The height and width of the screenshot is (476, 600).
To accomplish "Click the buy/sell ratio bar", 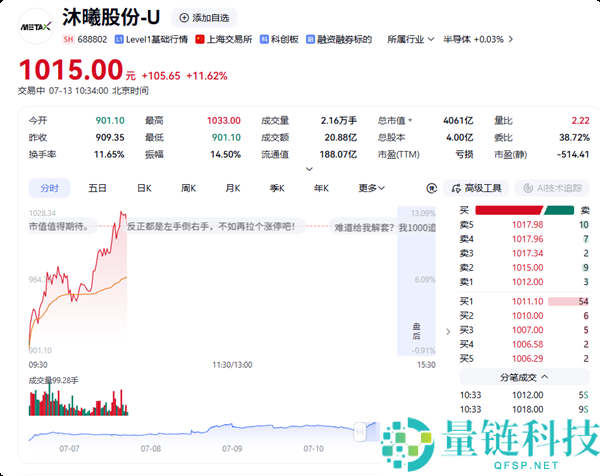I will coord(525,210).
